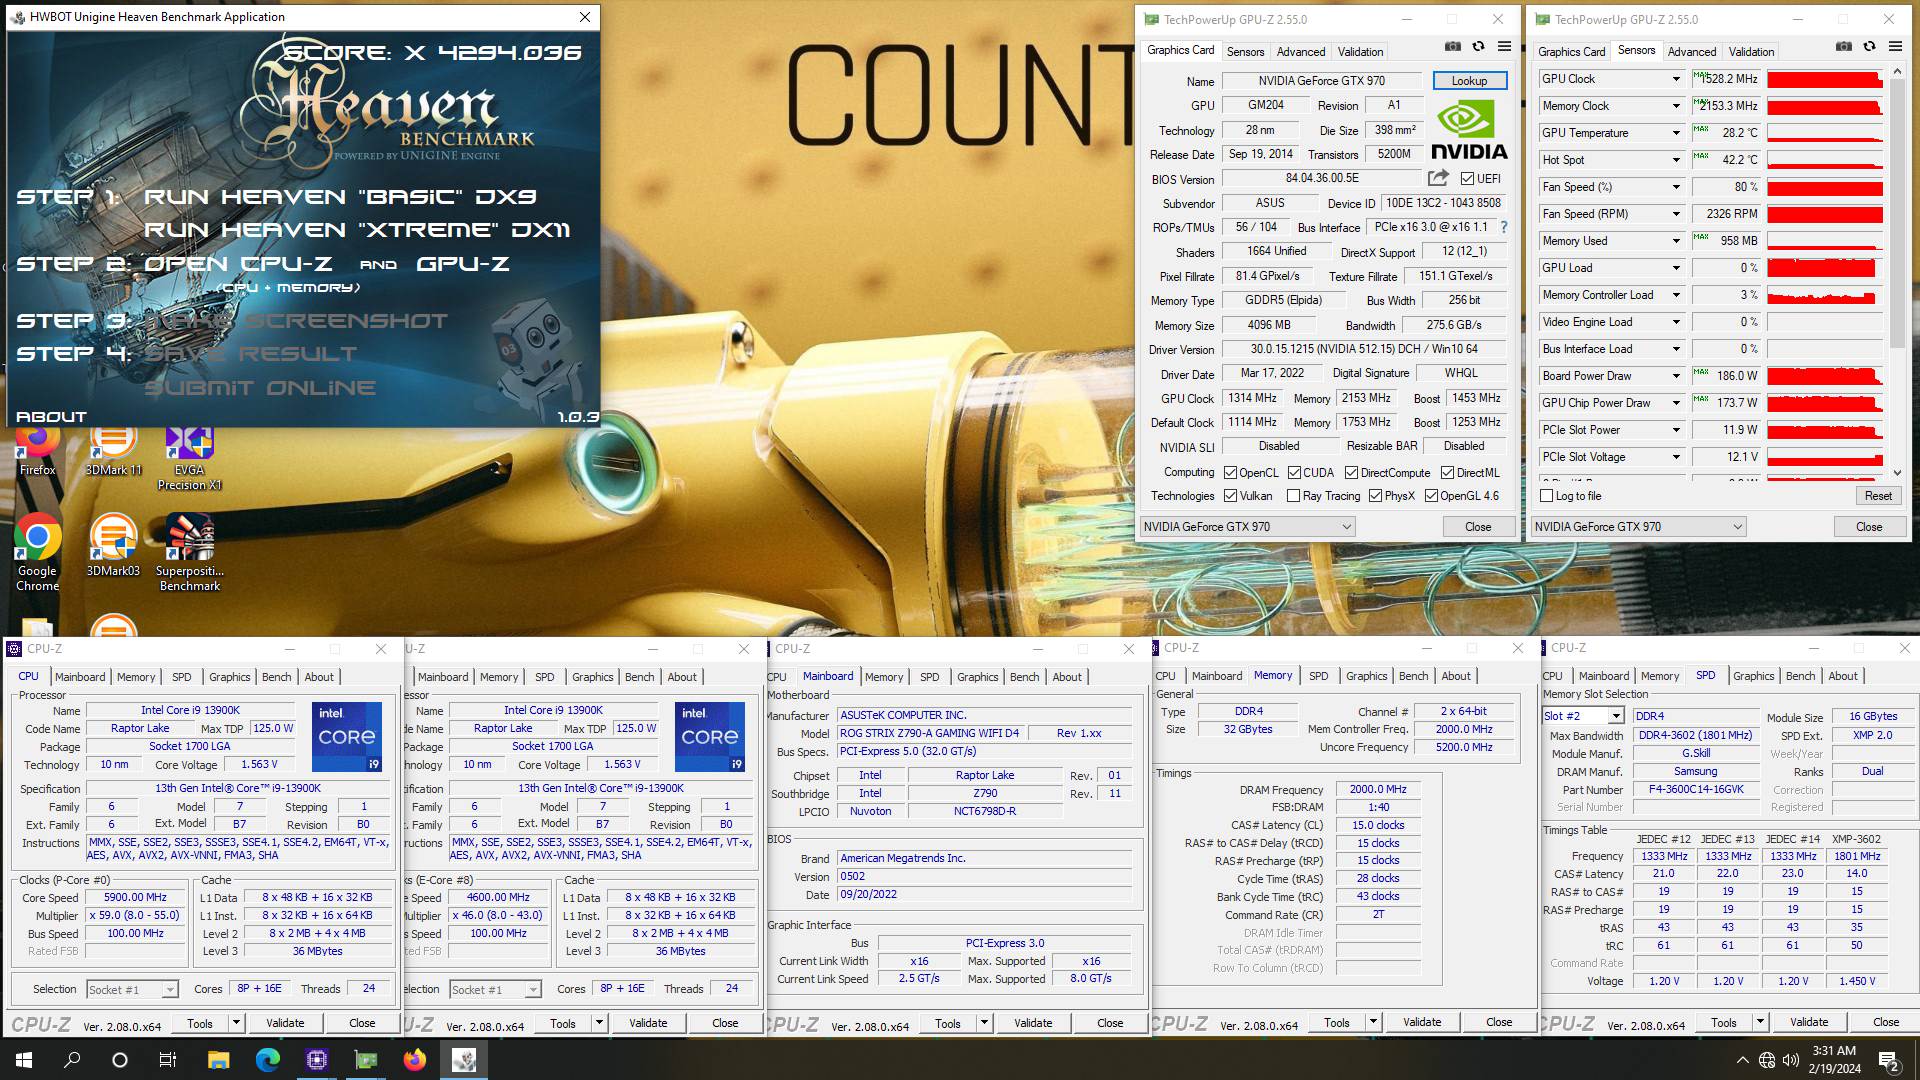Open Microsoft Edge from the taskbar
Image resolution: width=1920 pixels, height=1080 pixels.
(x=267, y=1060)
